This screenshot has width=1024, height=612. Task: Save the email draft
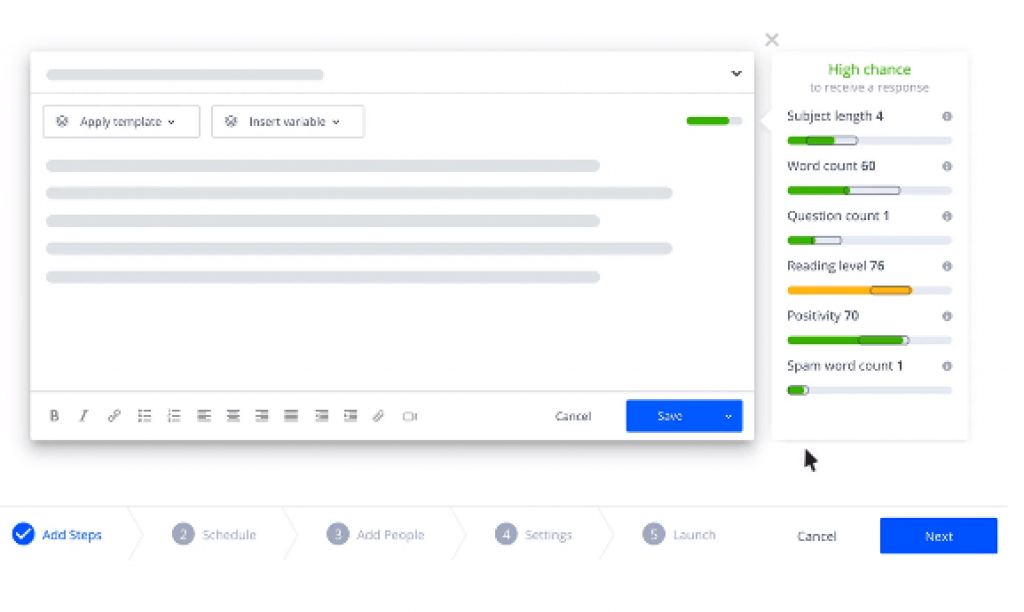[x=668, y=416]
